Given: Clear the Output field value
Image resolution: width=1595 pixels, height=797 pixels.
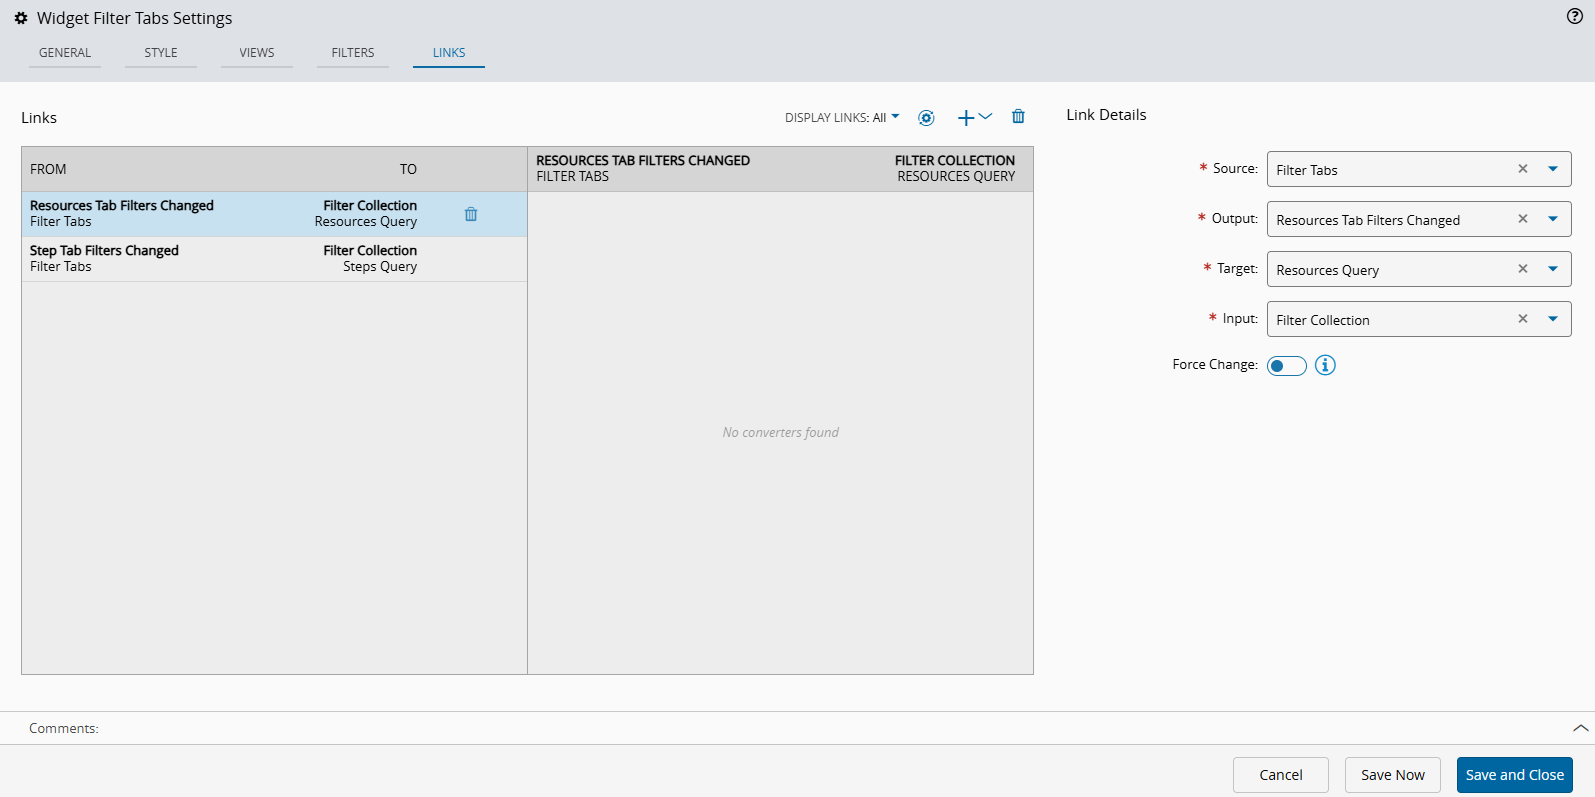Looking at the screenshot, I should [1523, 219].
